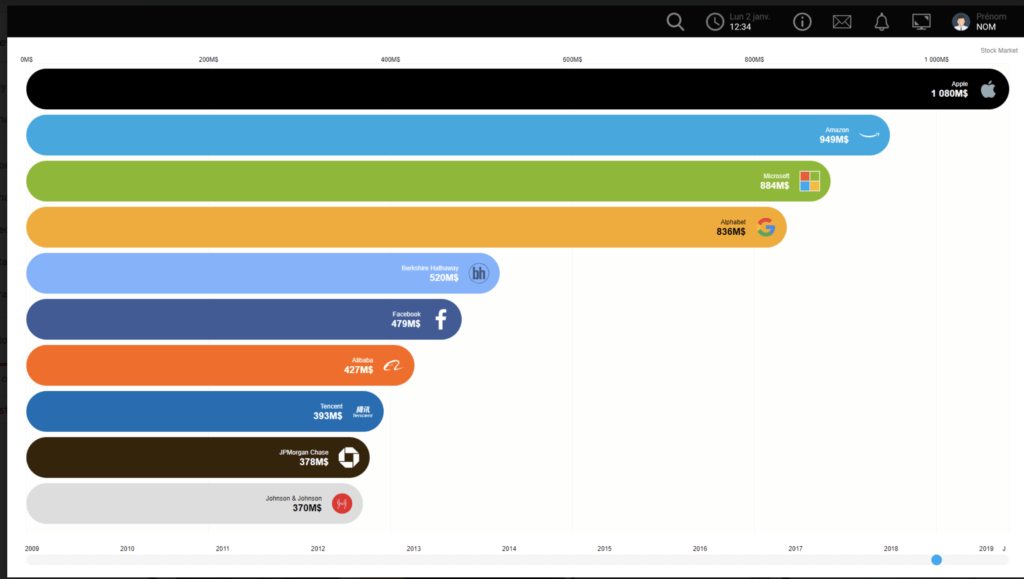This screenshot has width=1024, height=579.
Task: Click the 12:34 time display
Action: (741, 27)
